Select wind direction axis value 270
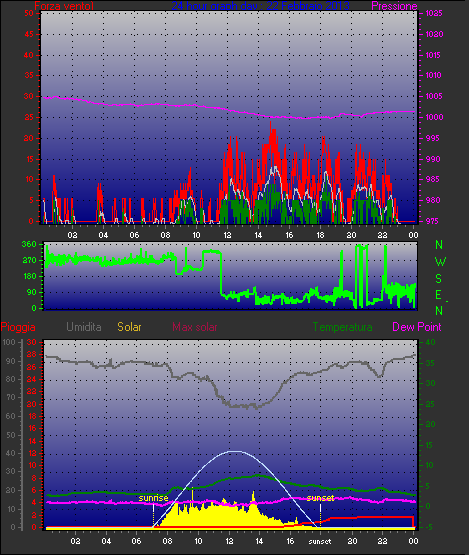This screenshot has width=469, height=555. (29, 261)
